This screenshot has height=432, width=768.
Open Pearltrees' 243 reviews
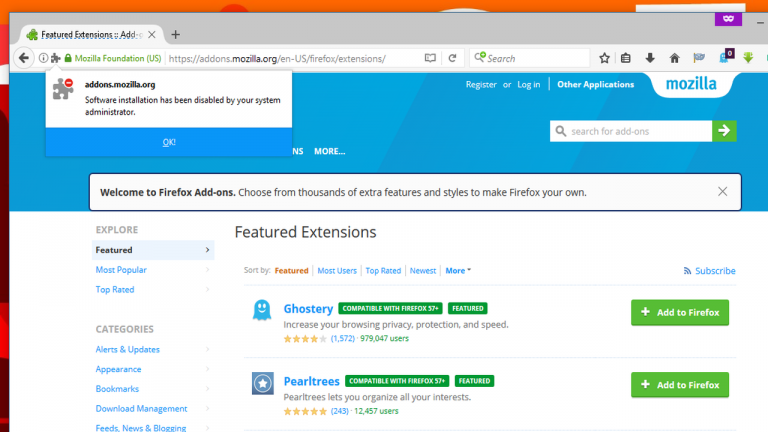coord(339,411)
